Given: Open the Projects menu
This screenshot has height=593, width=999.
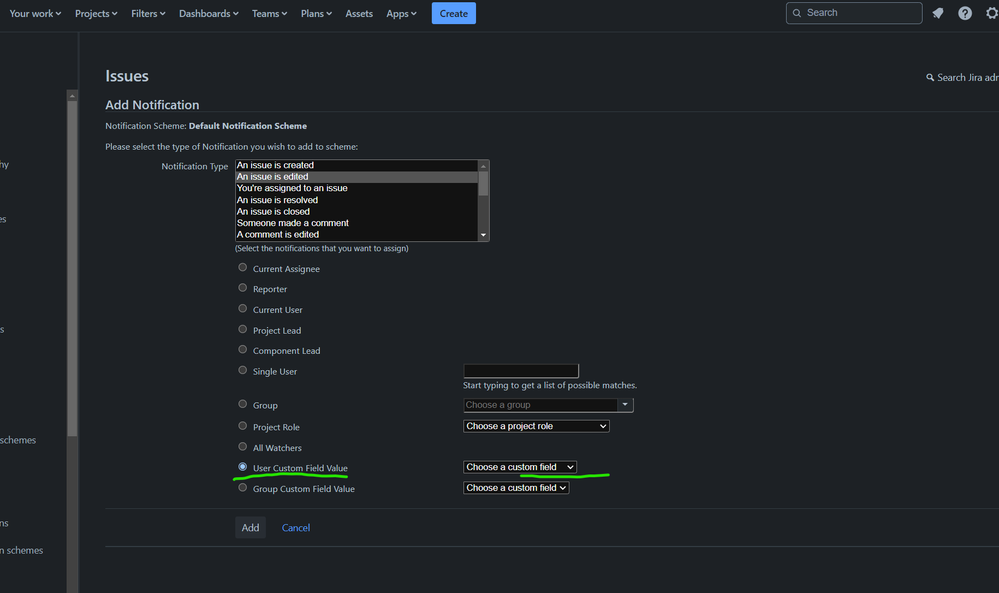Looking at the screenshot, I should point(96,13).
